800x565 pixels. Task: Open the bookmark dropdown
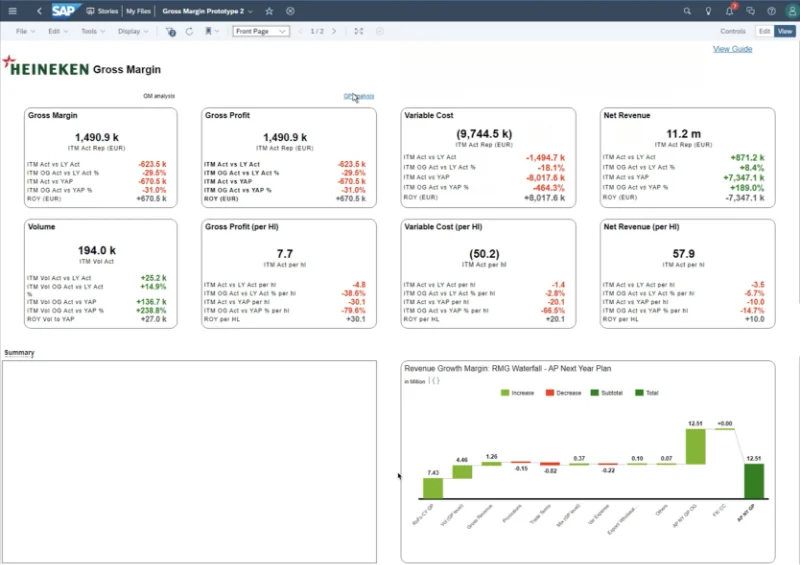(x=211, y=31)
